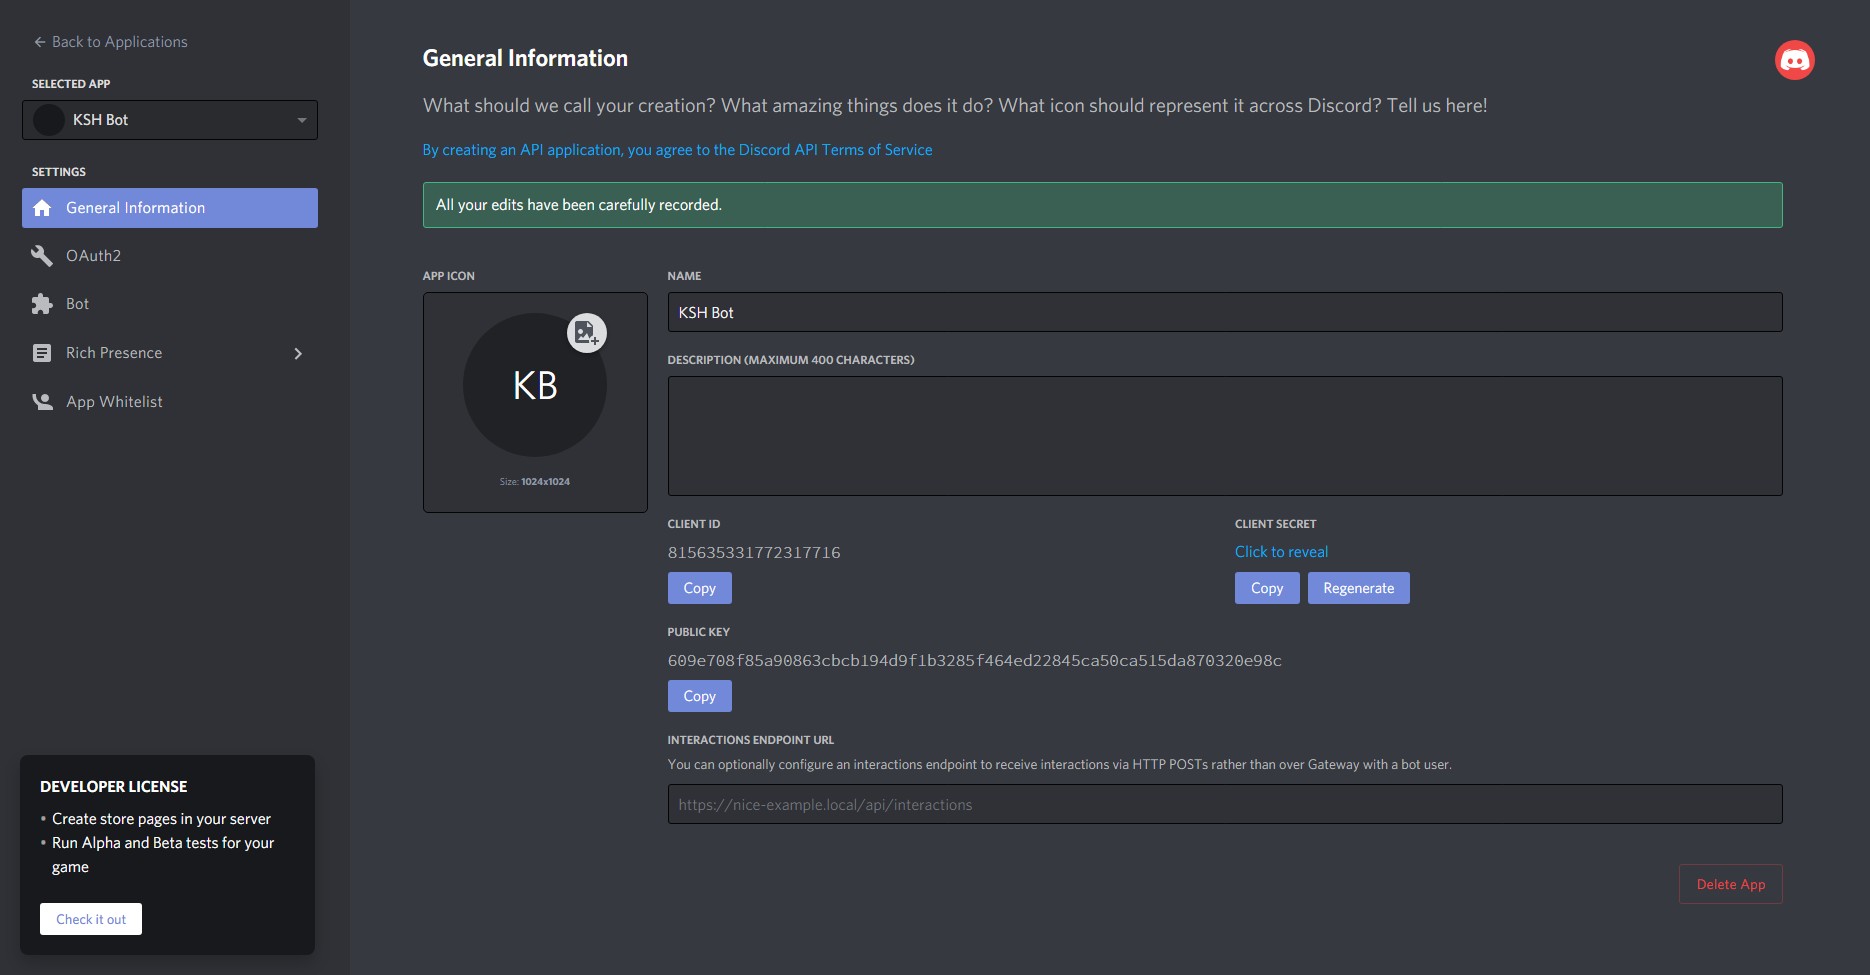This screenshot has width=1870, height=975.
Task: Click 'Run Alpha and Beta tests' text
Action: pos(163,855)
